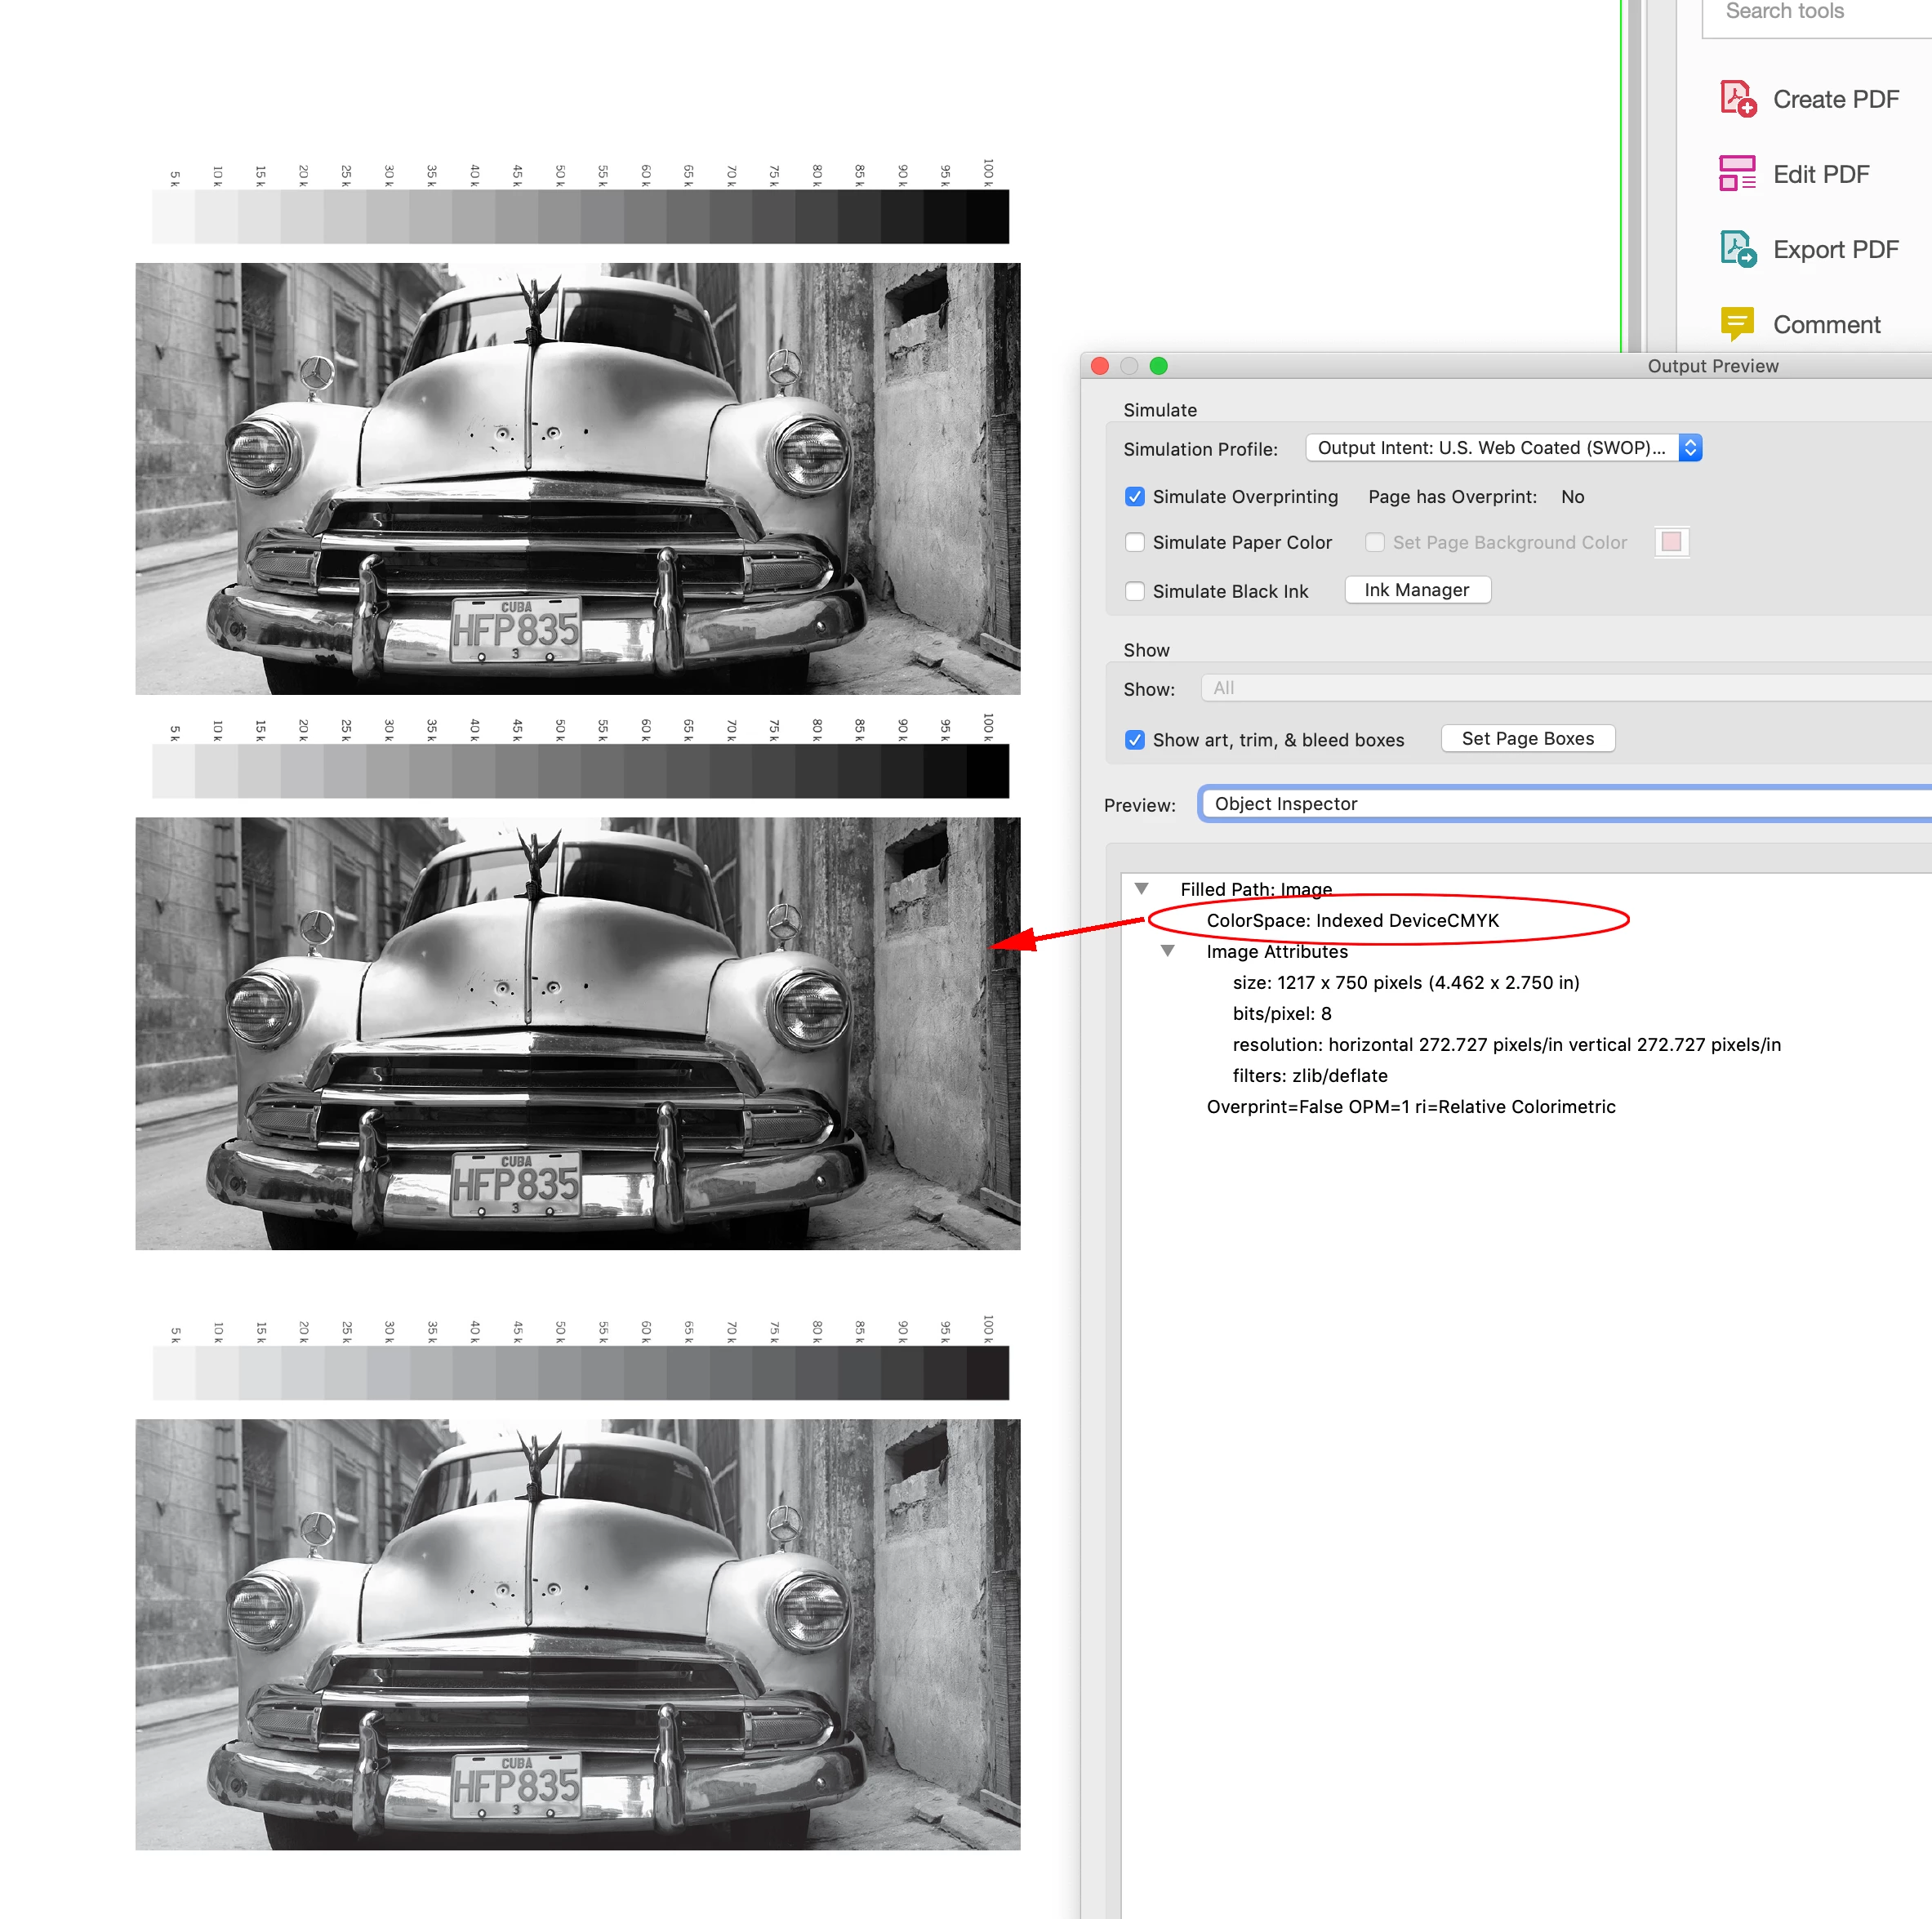This screenshot has width=1932, height=1919.
Task: Click the Export PDF icon
Action: pyautogui.click(x=1737, y=249)
